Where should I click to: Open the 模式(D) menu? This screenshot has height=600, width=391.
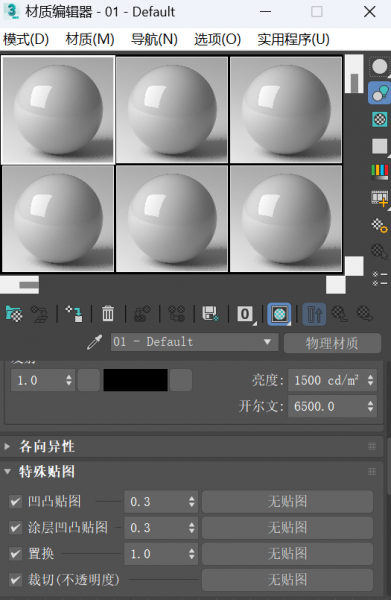pyautogui.click(x=26, y=39)
